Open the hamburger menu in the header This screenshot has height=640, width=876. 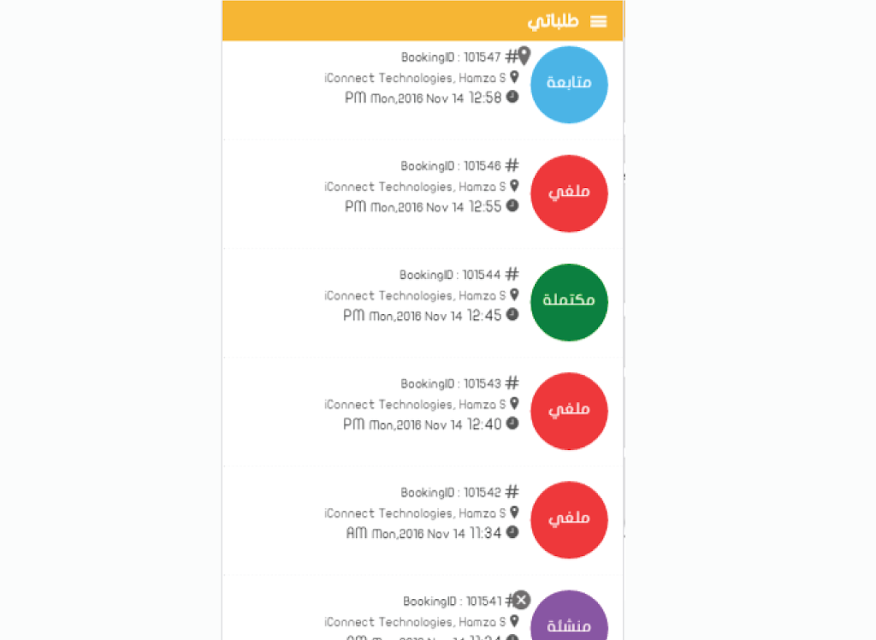pyautogui.click(x=598, y=22)
